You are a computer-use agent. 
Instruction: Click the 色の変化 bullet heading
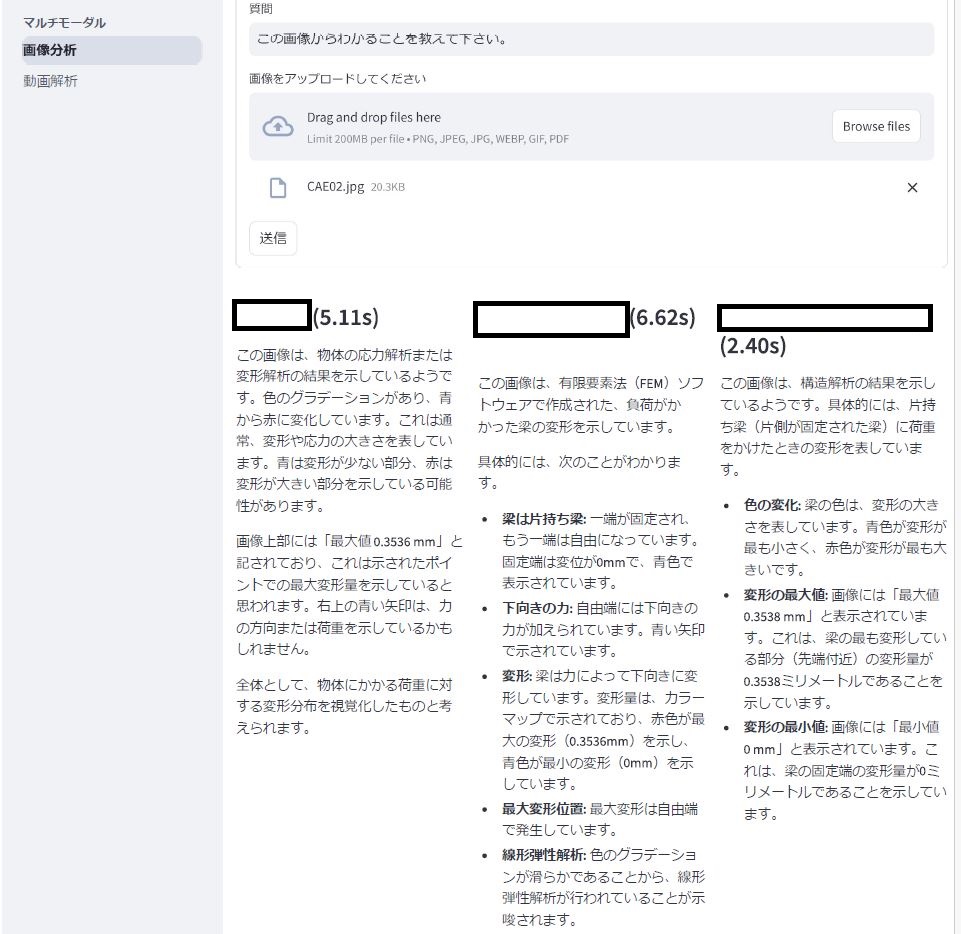(772, 505)
